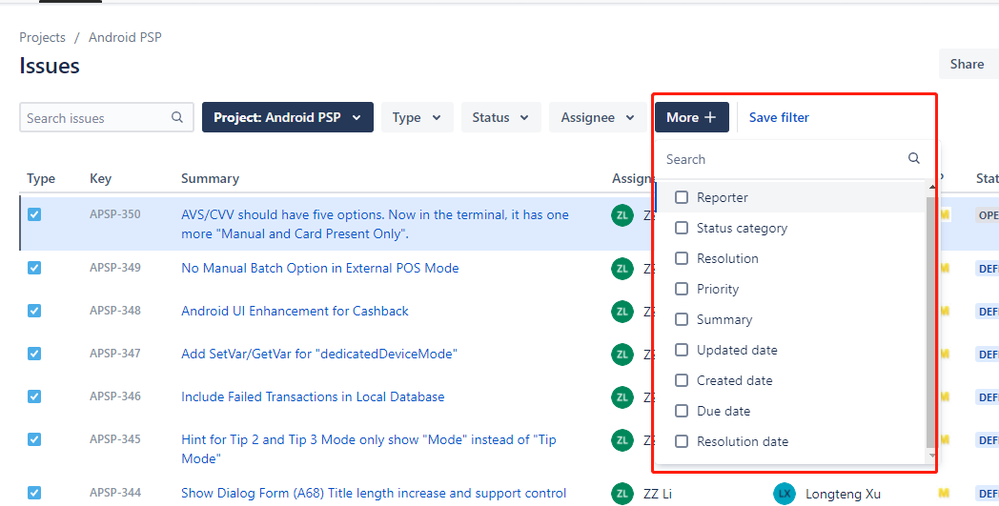Open issue key APSP-349
Viewport: 999px width, 506px height.
click(x=115, y=267)
